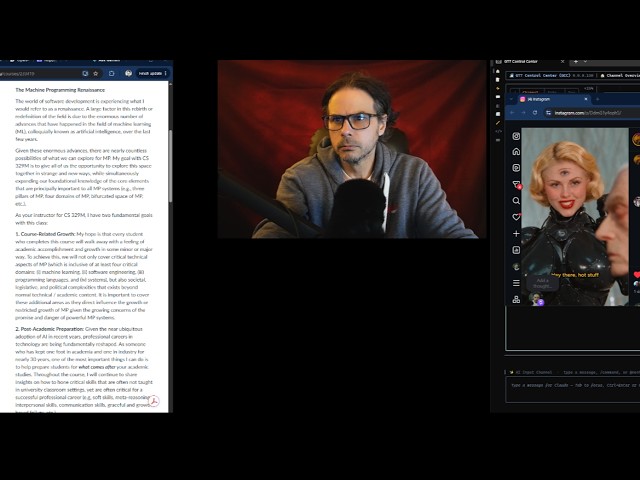This screenshot has height=480, width=640.
Task: Click the Instagram logo icon in sidebar
Action: (x=516, y=136)
